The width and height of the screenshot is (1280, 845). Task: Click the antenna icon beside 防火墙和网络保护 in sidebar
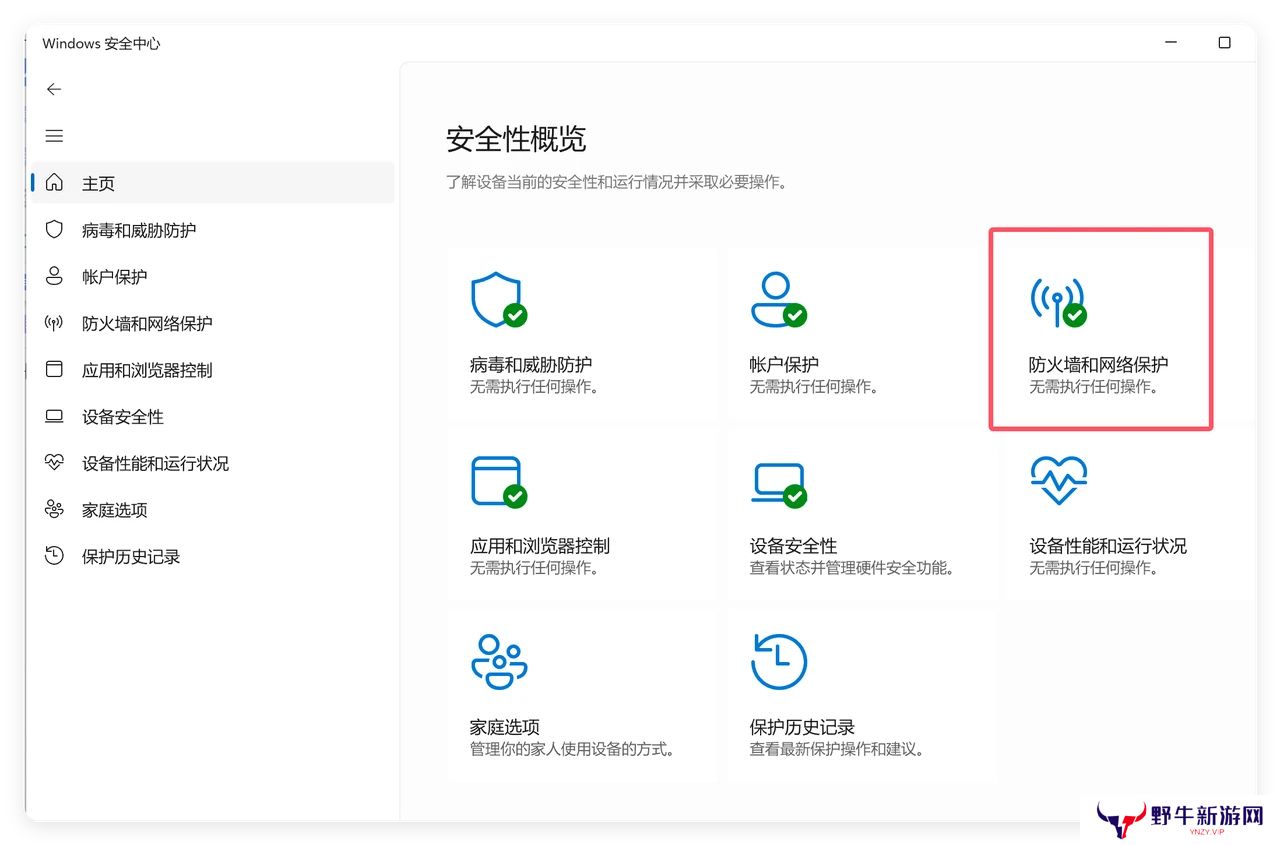[x=54, y=323]
